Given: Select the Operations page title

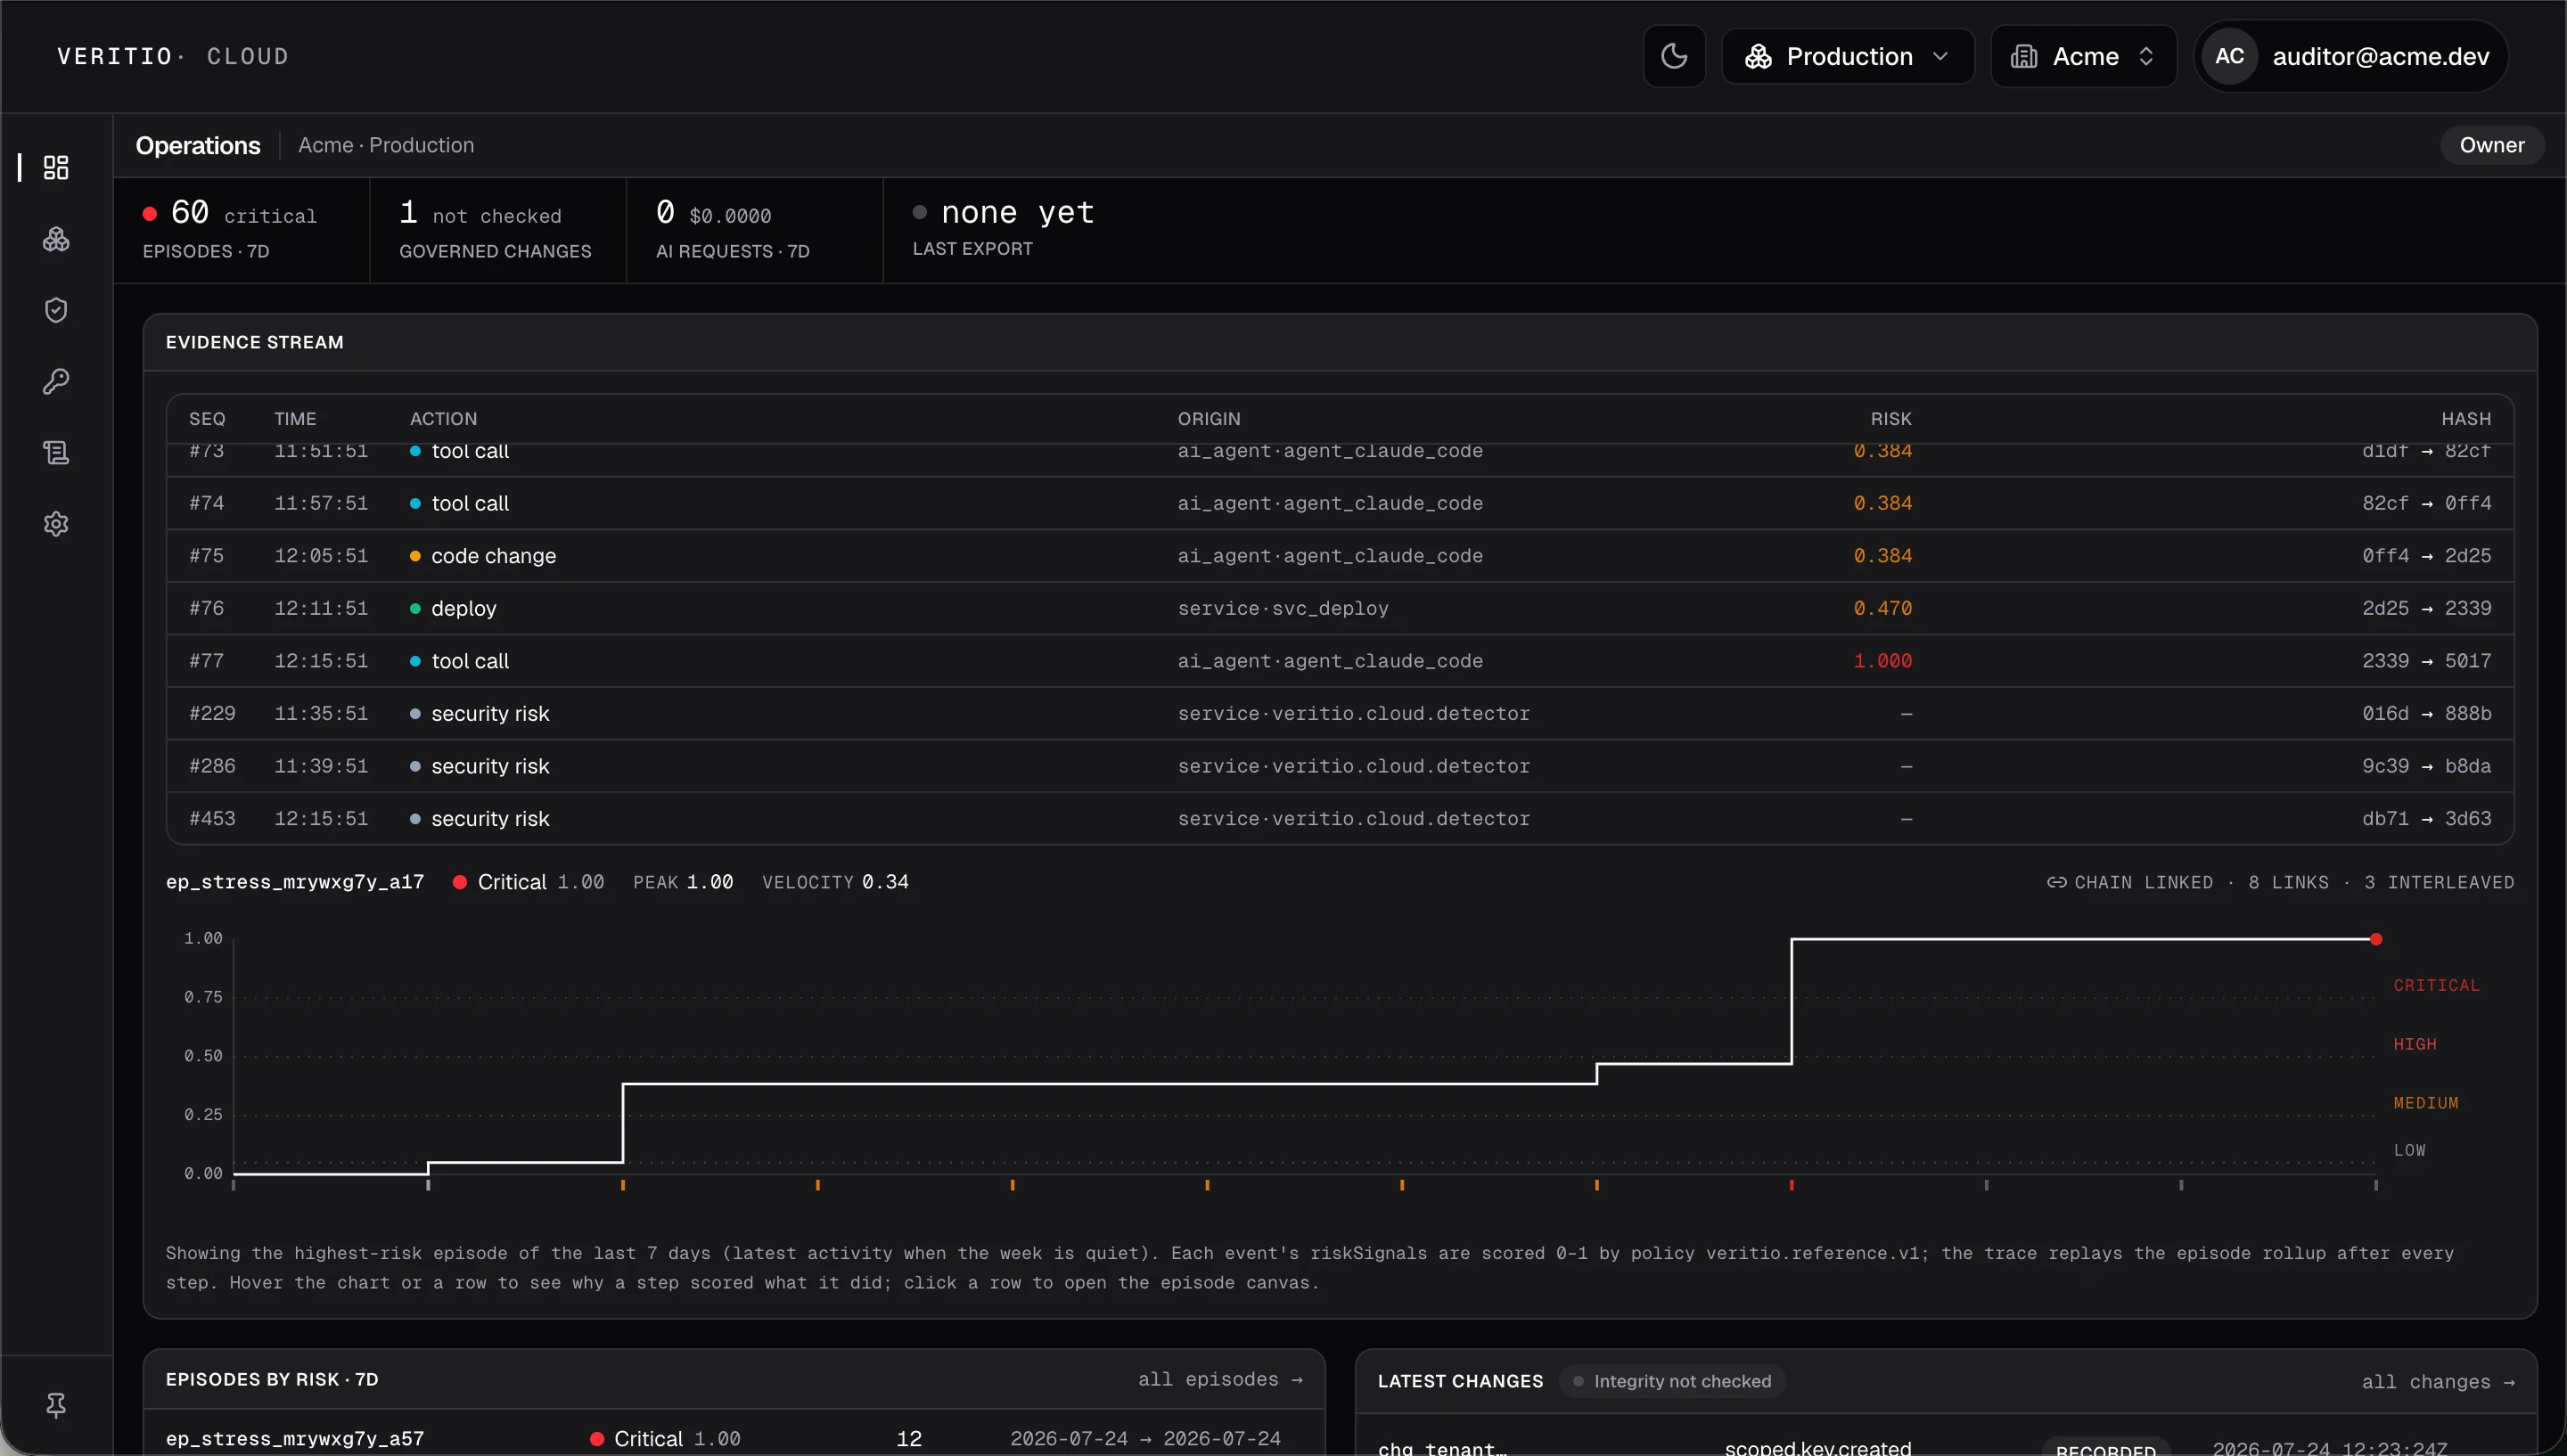Looking at the screenshot, I should tap(198, 145).
